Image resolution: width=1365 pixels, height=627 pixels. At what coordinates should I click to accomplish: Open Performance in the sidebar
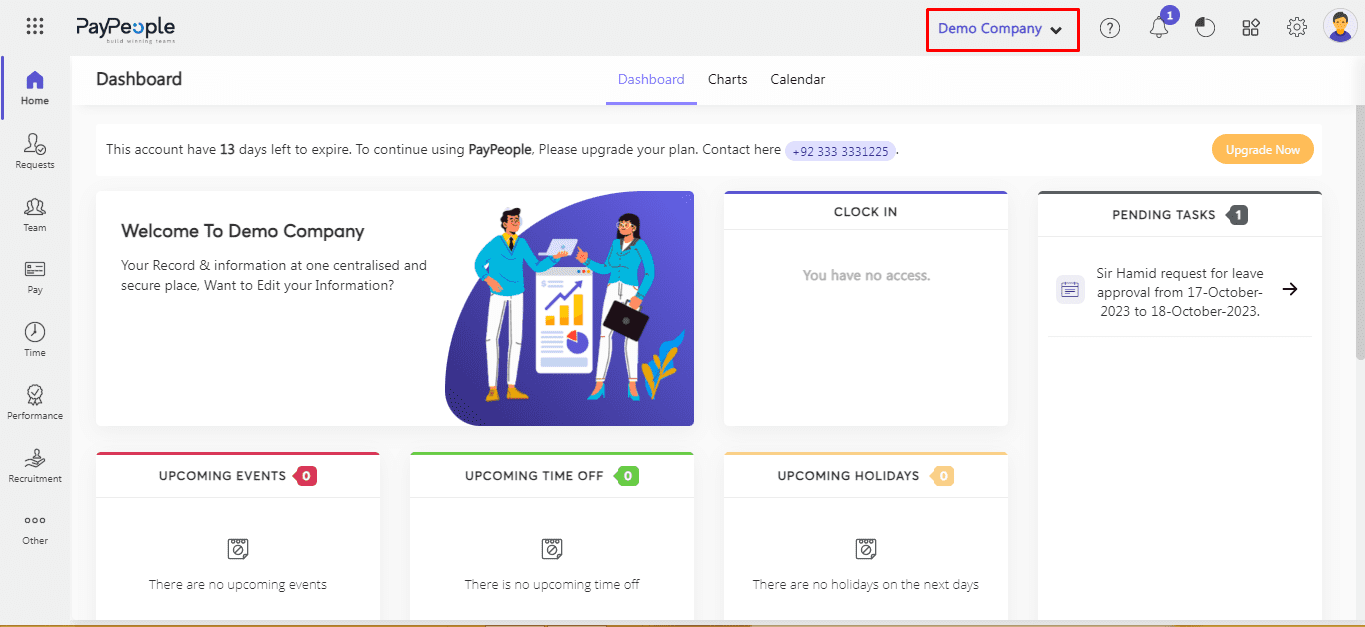(x=35, y=402)
